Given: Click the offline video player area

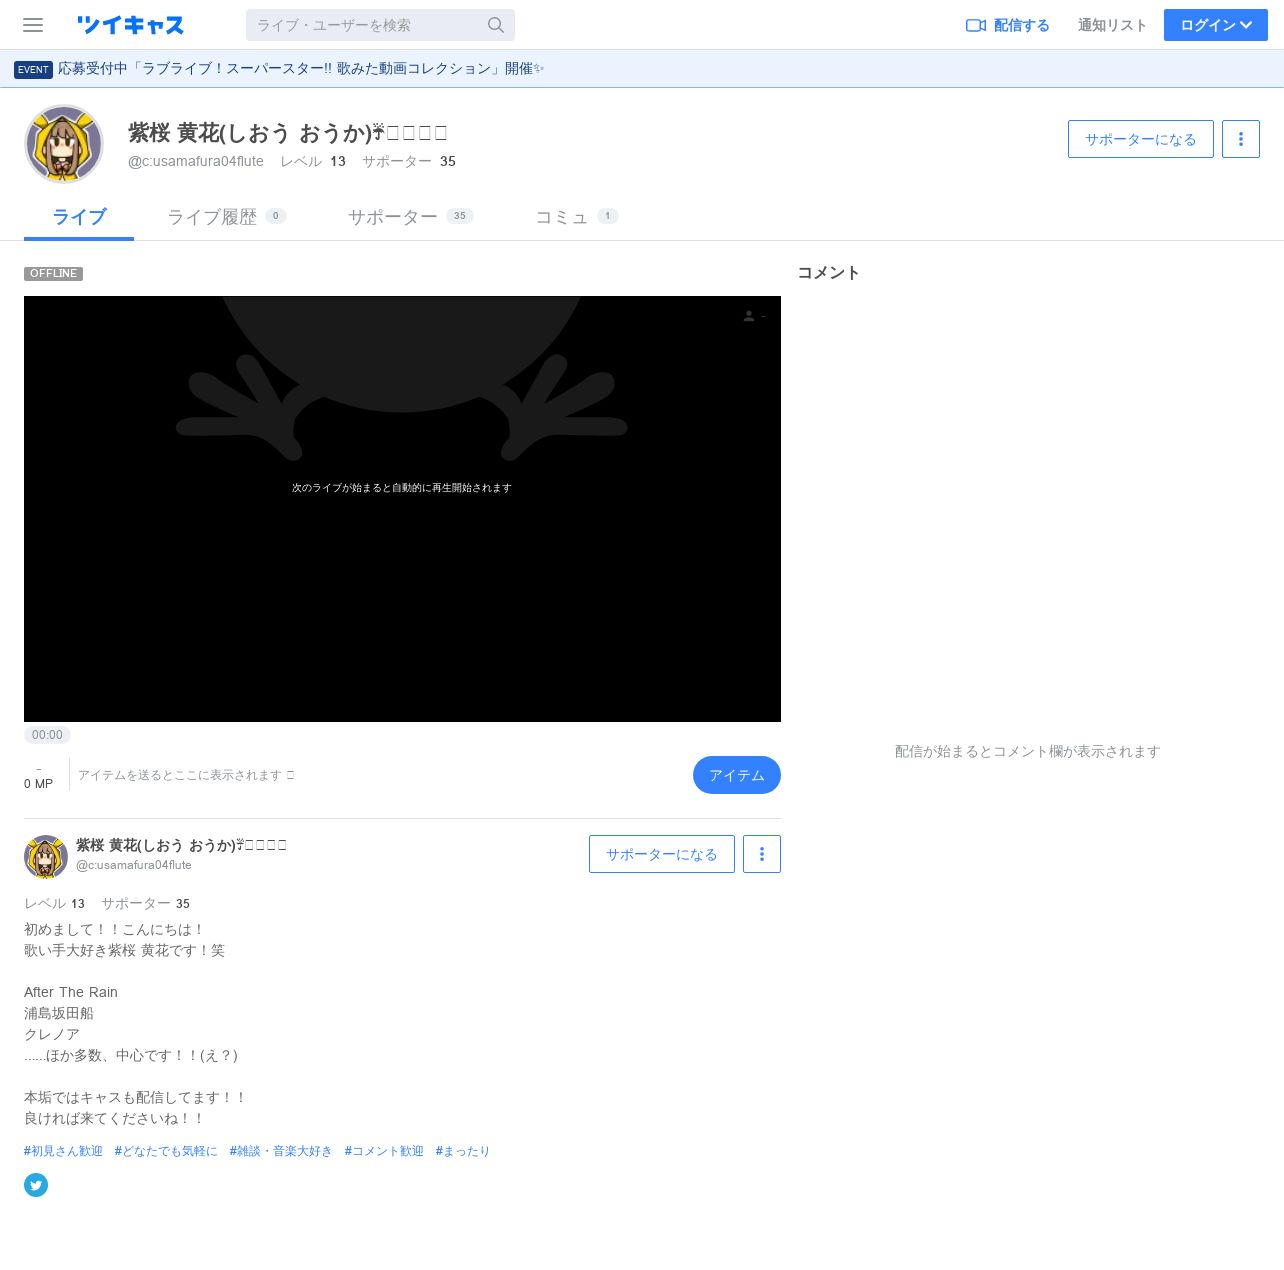Looking at the screenshot, I should coord(402,509).
